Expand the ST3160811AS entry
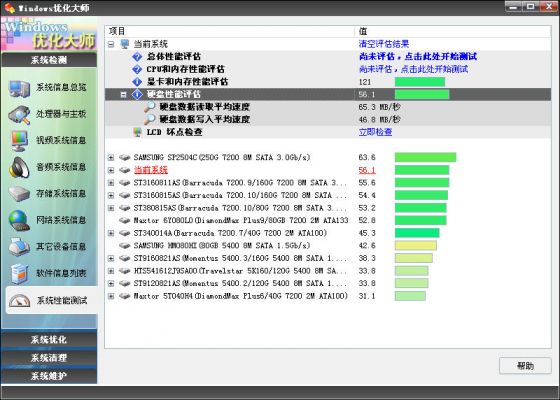 coord(111,183)
